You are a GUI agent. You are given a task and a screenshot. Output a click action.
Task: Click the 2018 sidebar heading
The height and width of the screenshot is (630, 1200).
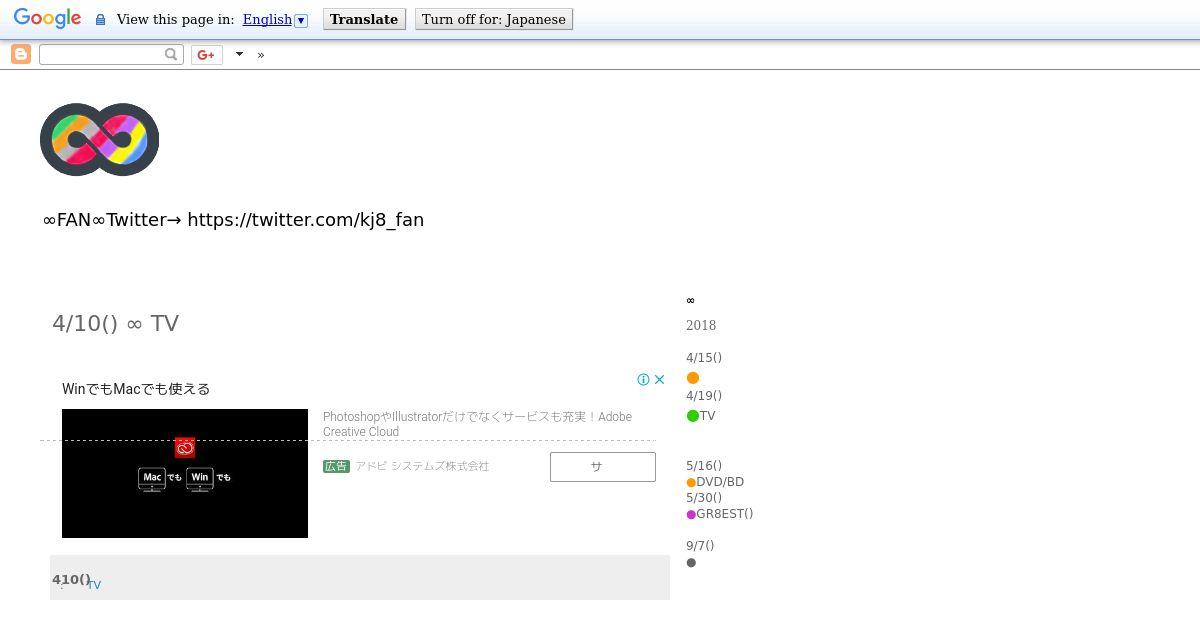(701, 325)
